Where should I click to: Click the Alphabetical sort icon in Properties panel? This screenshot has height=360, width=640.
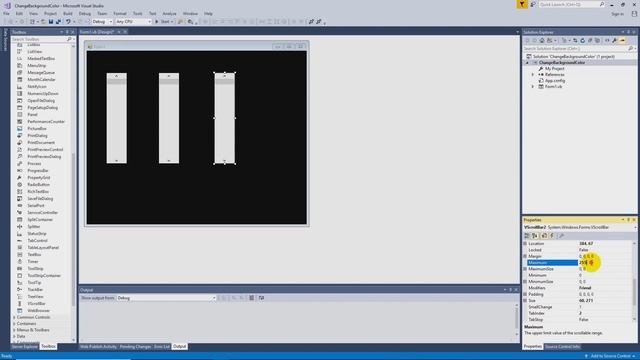[535, 236]
